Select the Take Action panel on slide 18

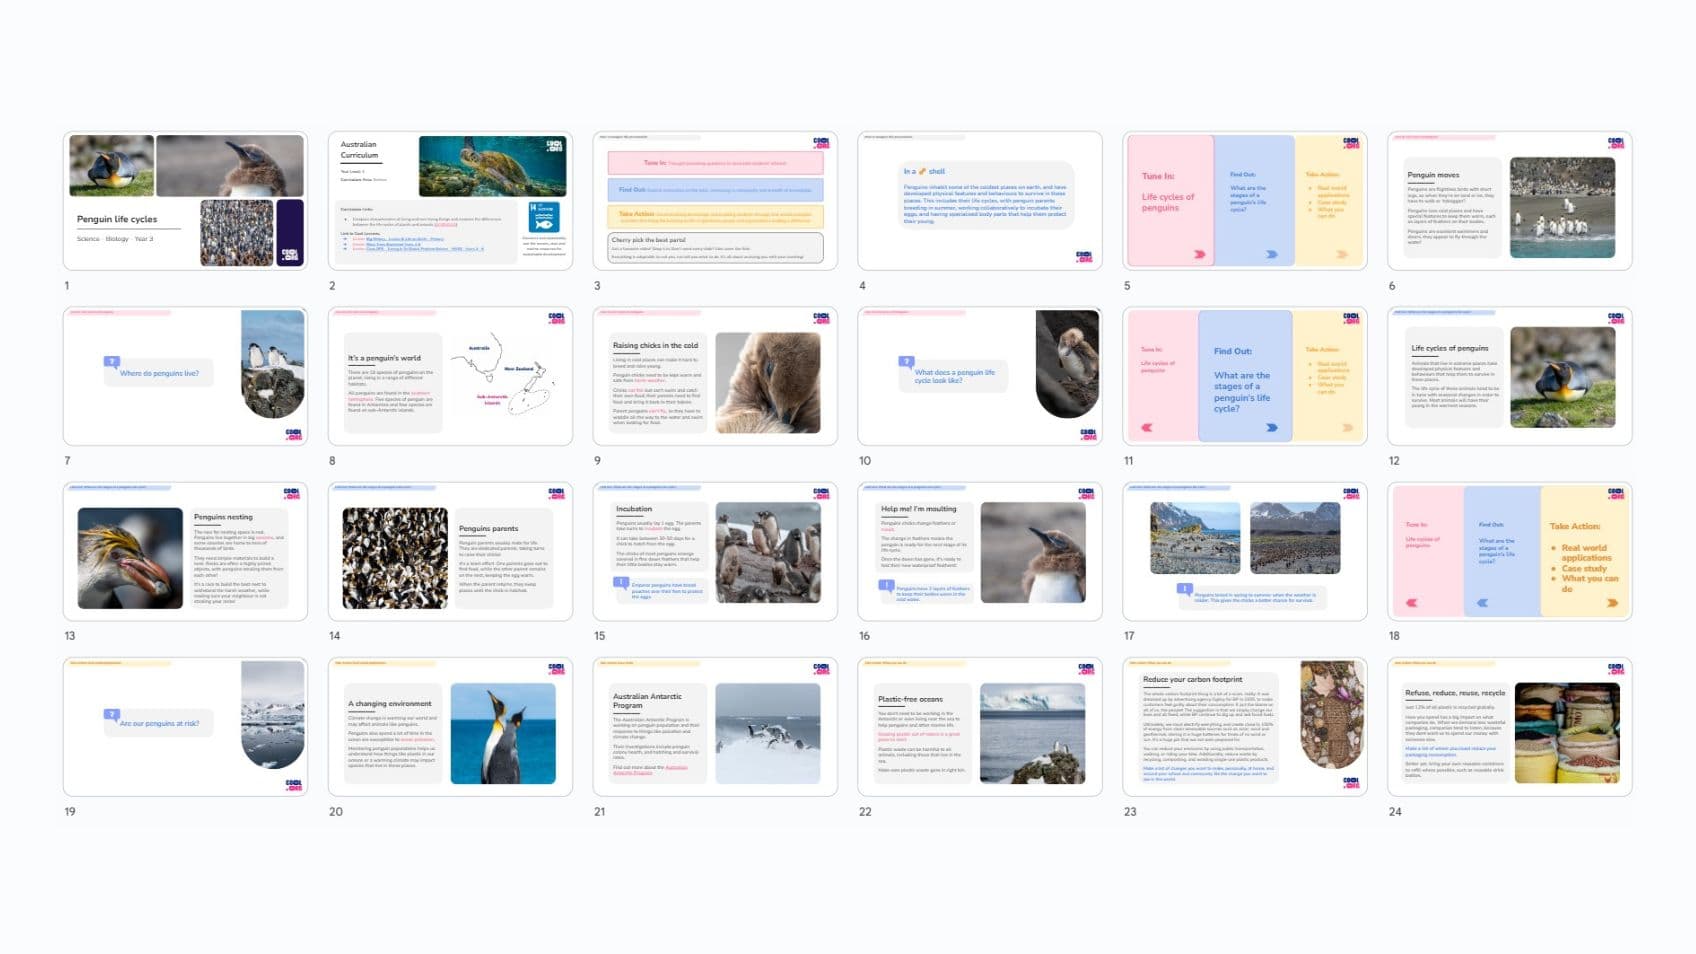click(x=1585, y=551)
